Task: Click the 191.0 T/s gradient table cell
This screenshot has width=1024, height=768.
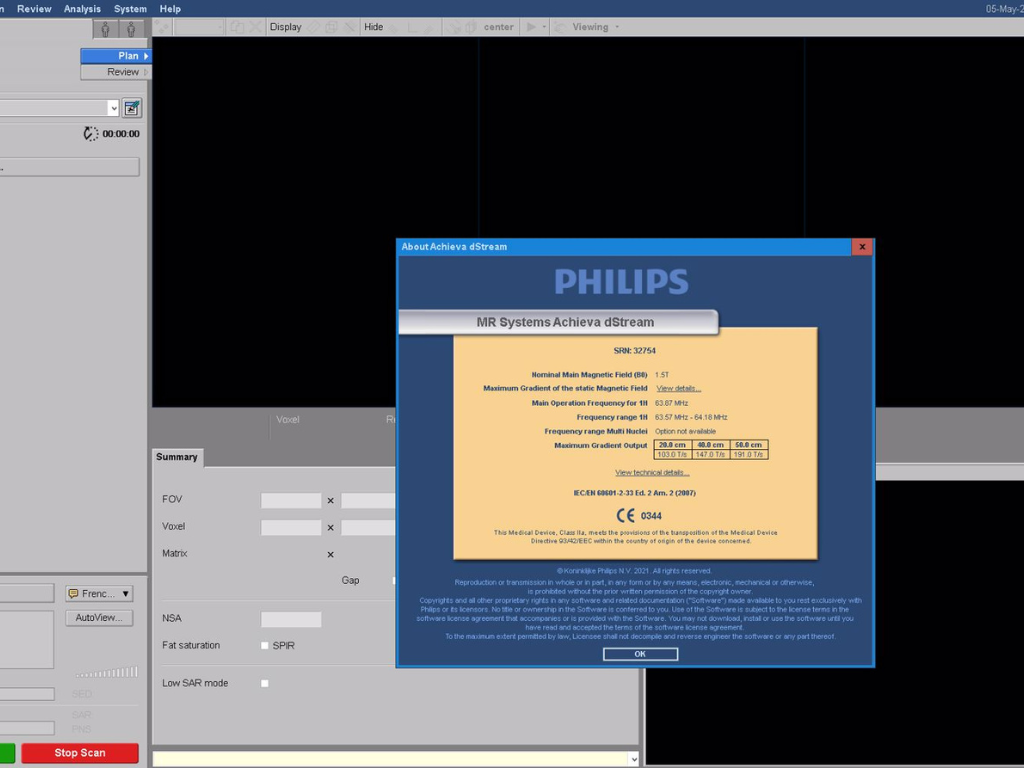Action: 748,455
